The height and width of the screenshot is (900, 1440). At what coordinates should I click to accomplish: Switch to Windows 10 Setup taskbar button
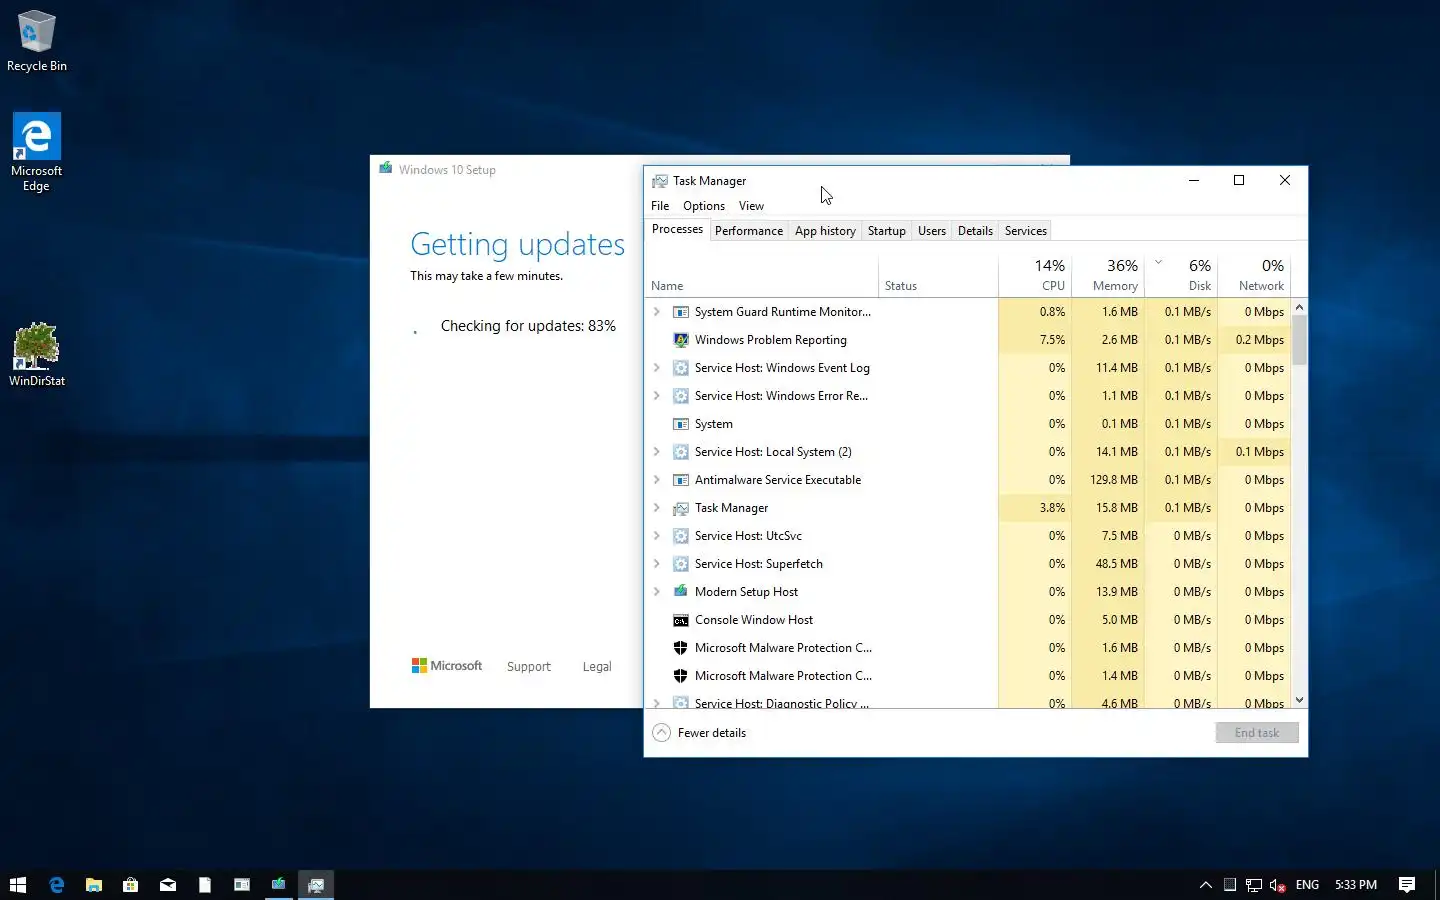point(279,884)
